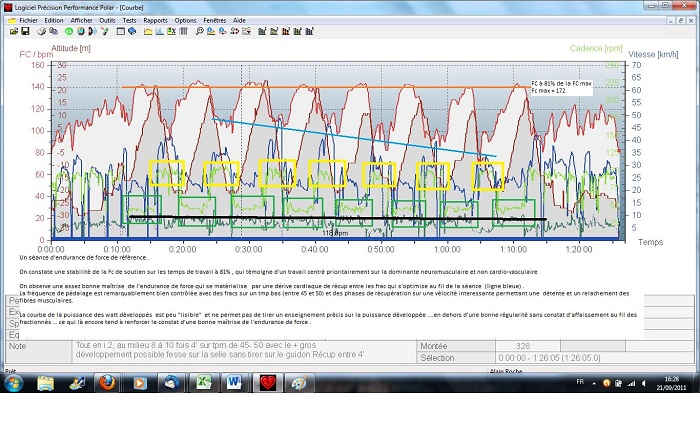Image resolution: width=700 pixels, height=434 pixels.
Task: Click the vertical bars toolbar icon
Action: tap(183, 31)
